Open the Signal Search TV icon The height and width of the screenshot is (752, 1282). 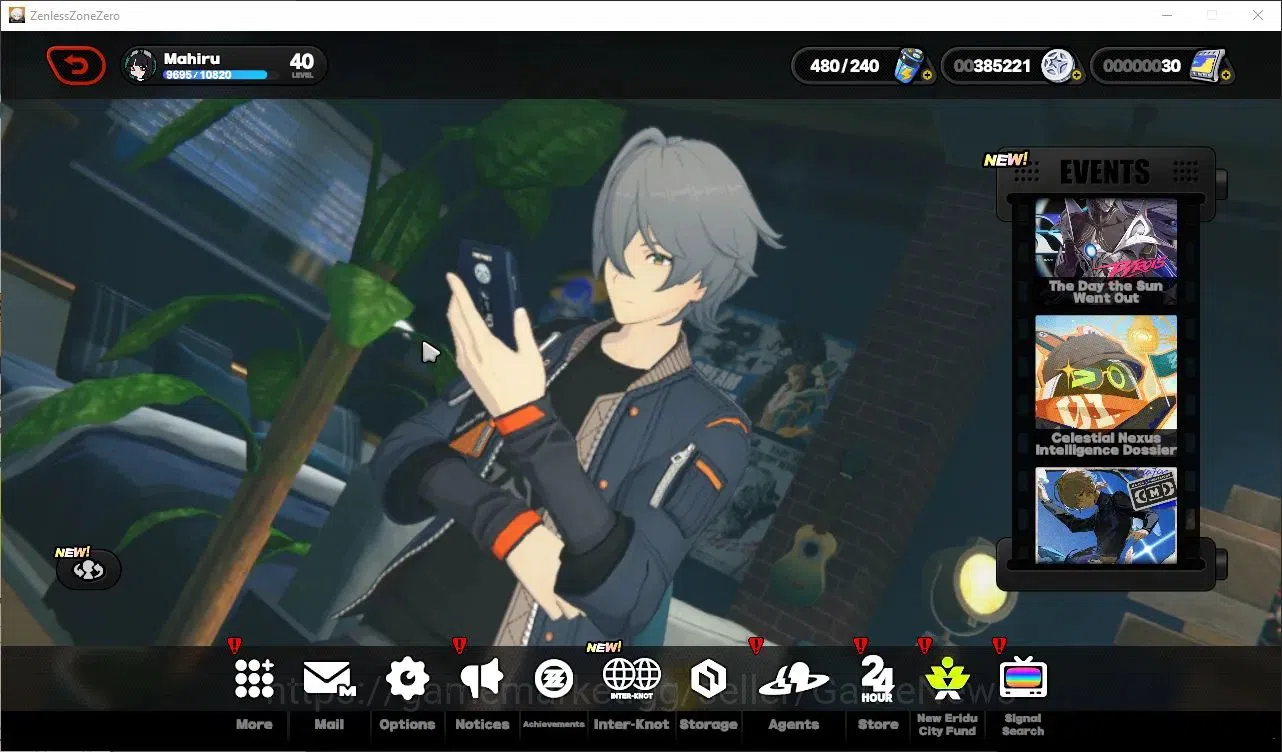[x=1023, y=678]
